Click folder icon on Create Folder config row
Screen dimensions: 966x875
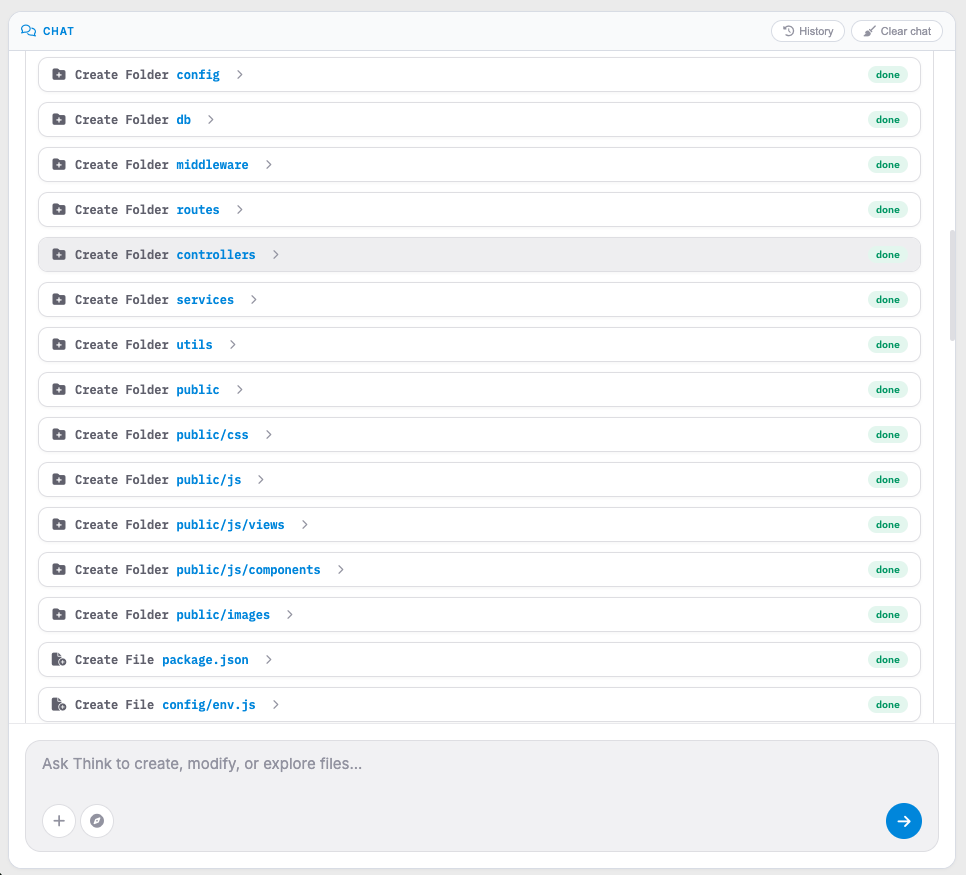59,75
